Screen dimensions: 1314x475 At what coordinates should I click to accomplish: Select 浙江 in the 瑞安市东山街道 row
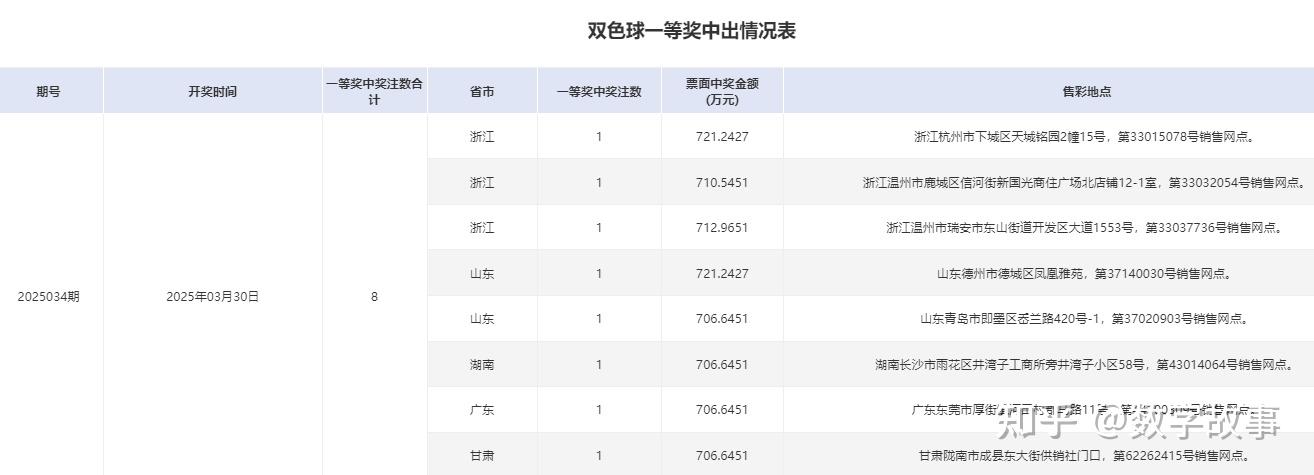pos(482,228)
